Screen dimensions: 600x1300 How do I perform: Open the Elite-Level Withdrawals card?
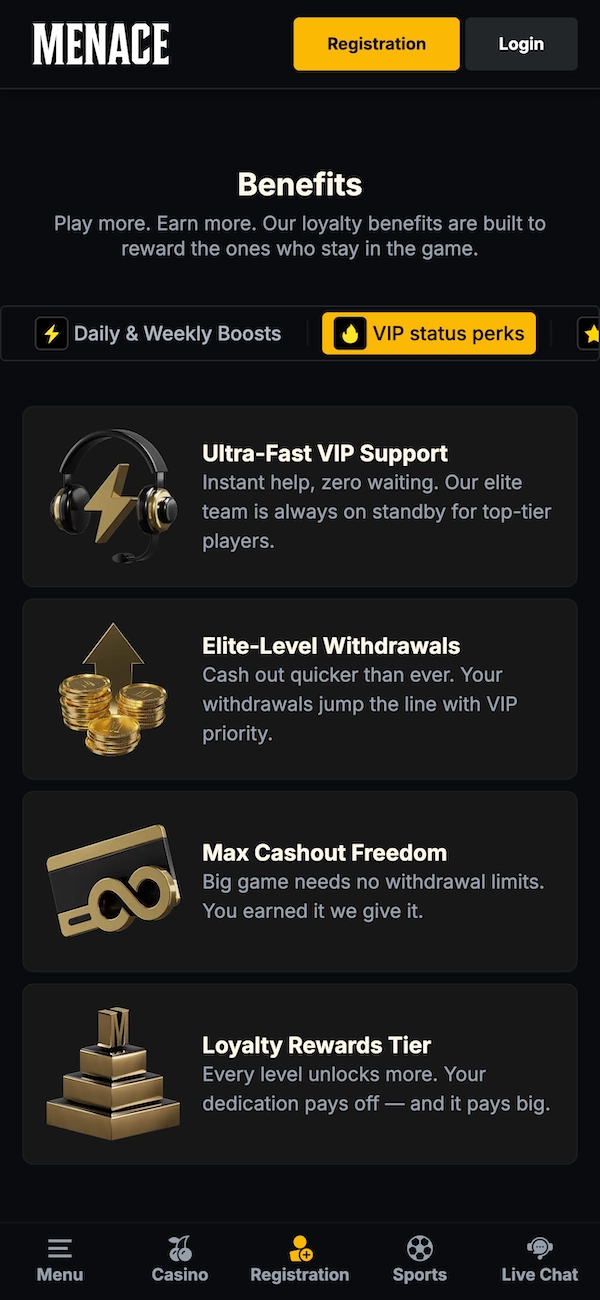[x=300, y=688]
